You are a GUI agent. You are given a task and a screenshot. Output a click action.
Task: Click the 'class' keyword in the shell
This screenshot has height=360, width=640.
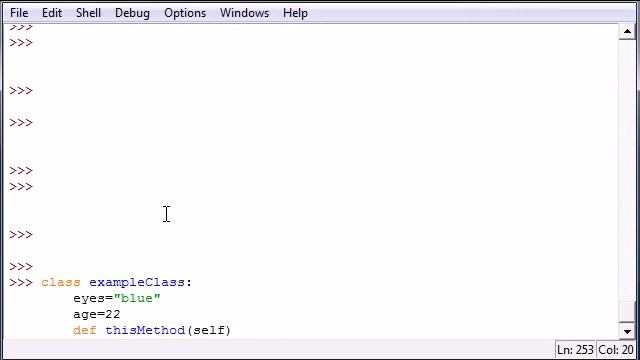click(x=61, y=282)
